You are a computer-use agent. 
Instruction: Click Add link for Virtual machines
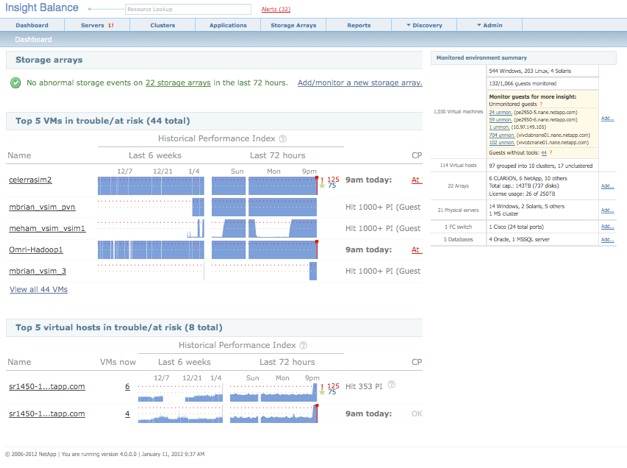[607, 118]
